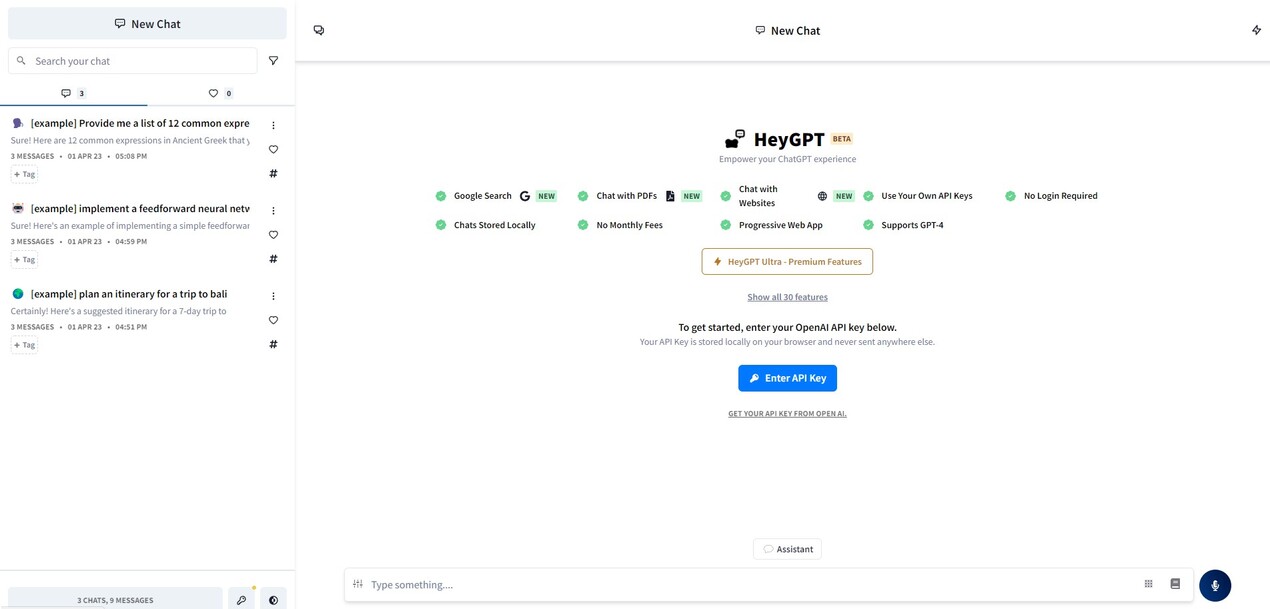Focus the Search your chat field
Screen dimensions: 1270x609
[x=133, y=61]
